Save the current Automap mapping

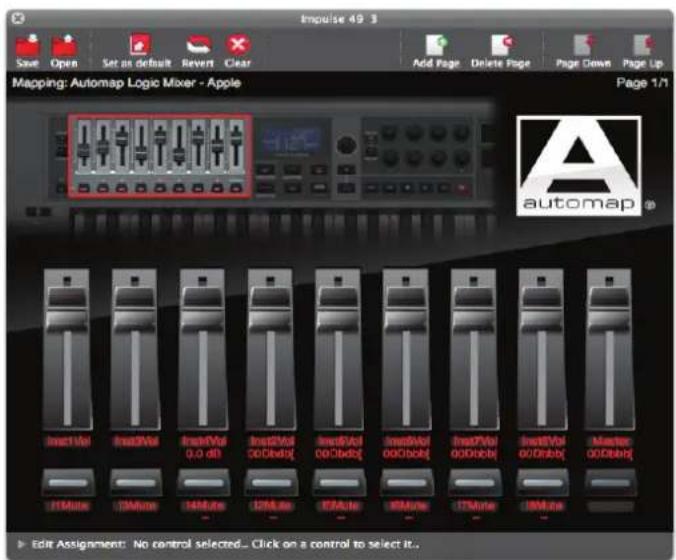pos(28,51)
